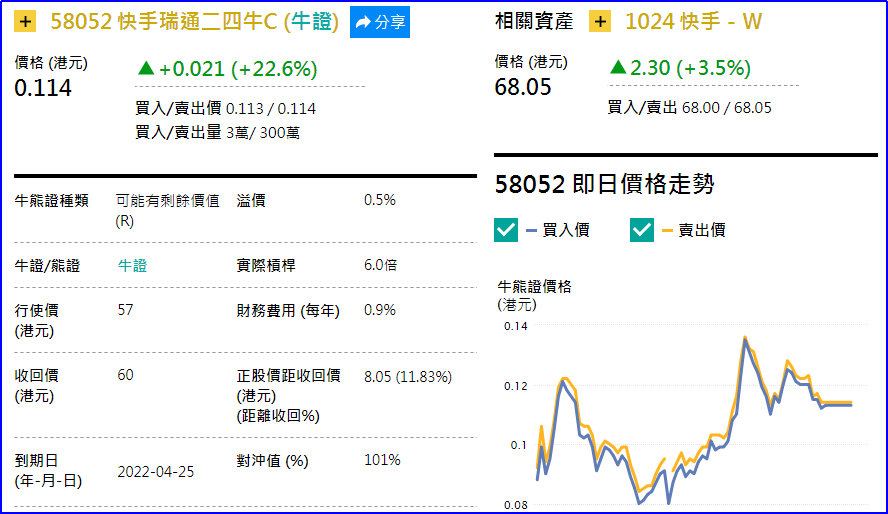
Task: Click the 0.1 y-axis label on chart
Action: coord(518,445)
